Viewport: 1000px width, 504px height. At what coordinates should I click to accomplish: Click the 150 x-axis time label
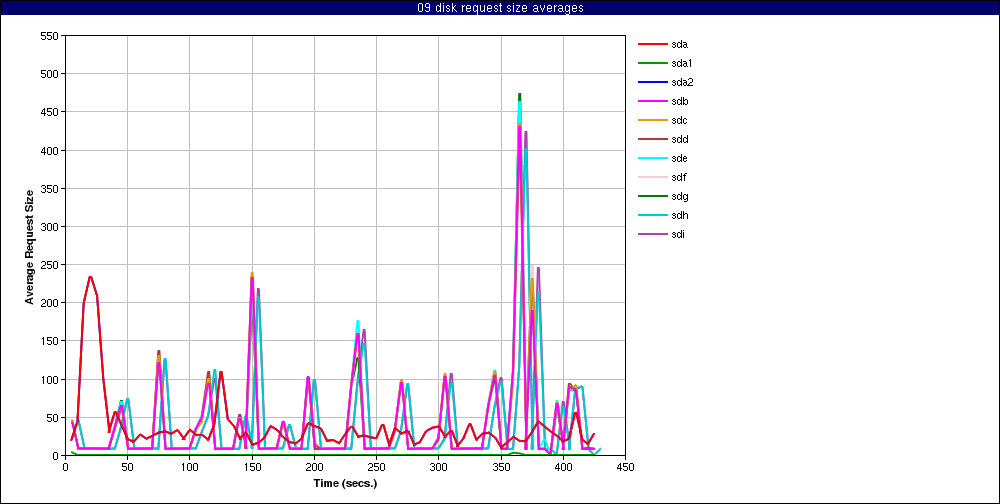point(252,467)
